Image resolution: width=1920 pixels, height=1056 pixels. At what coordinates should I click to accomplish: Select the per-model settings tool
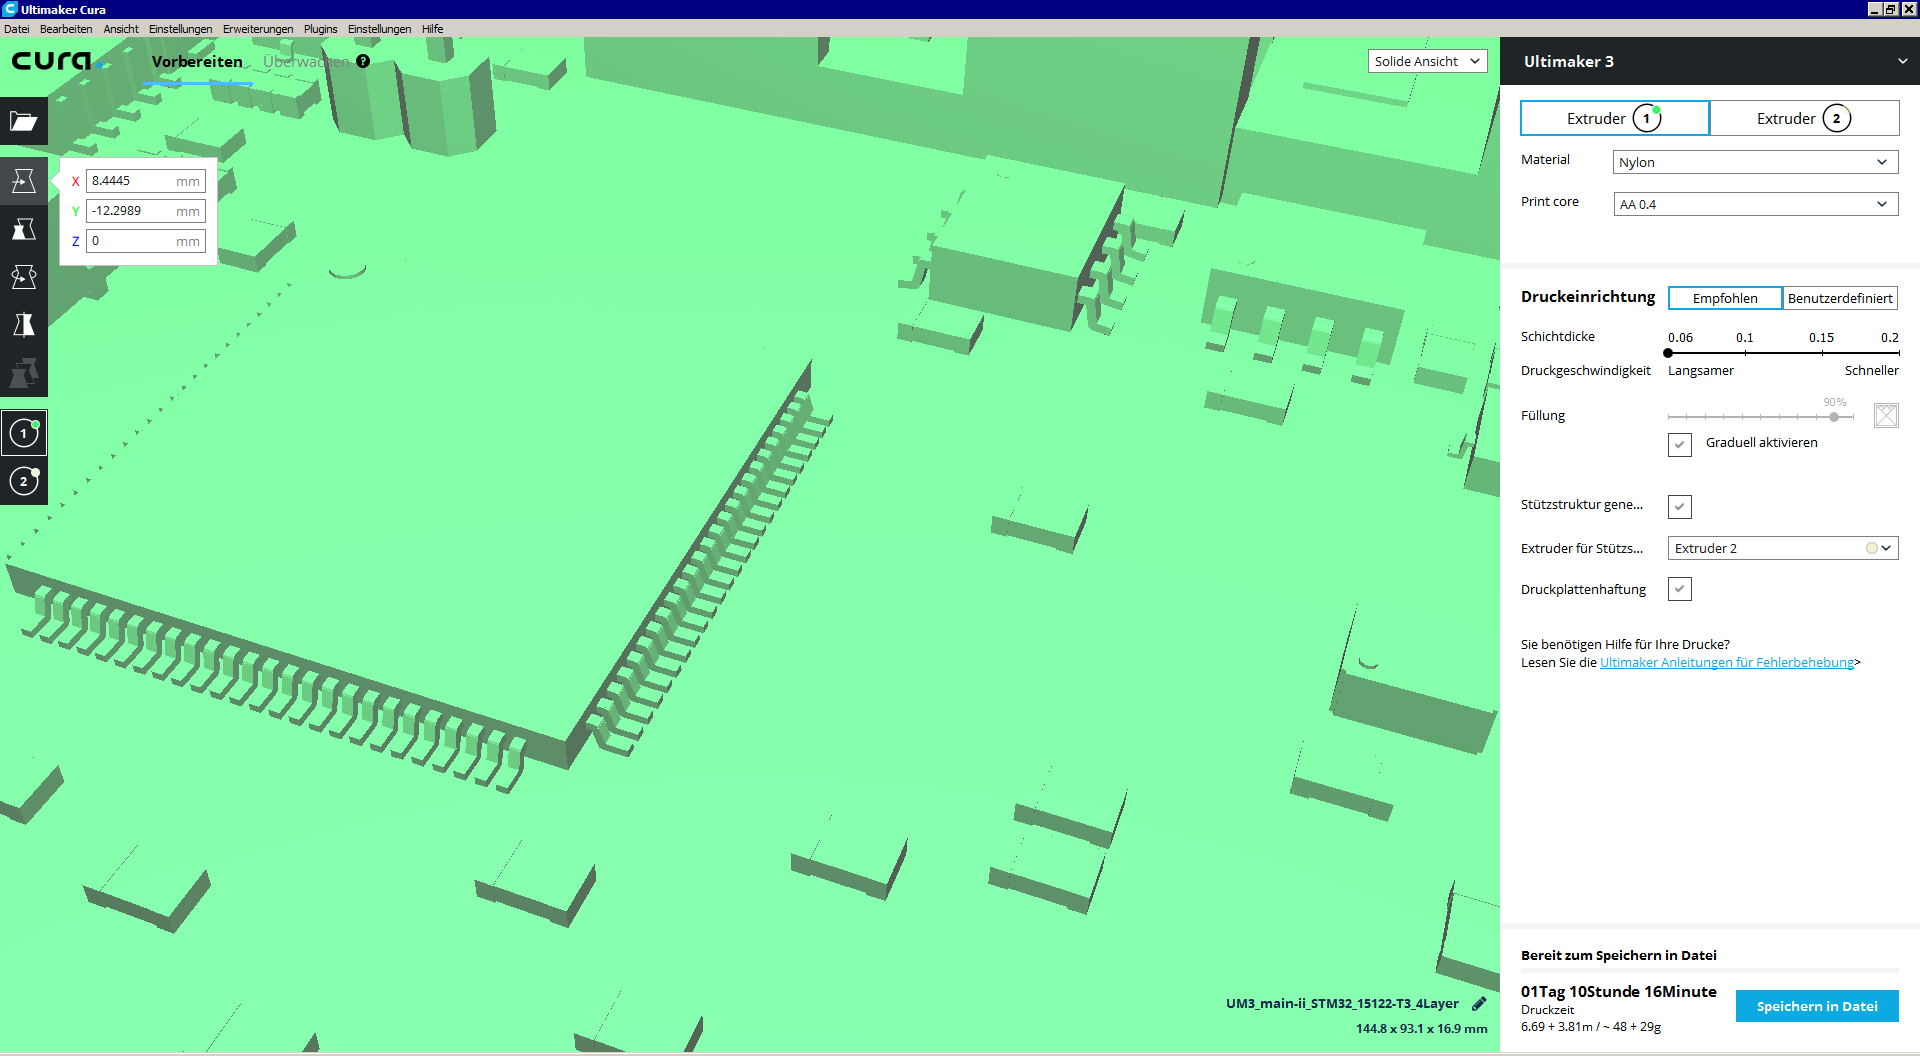point(24,373)
